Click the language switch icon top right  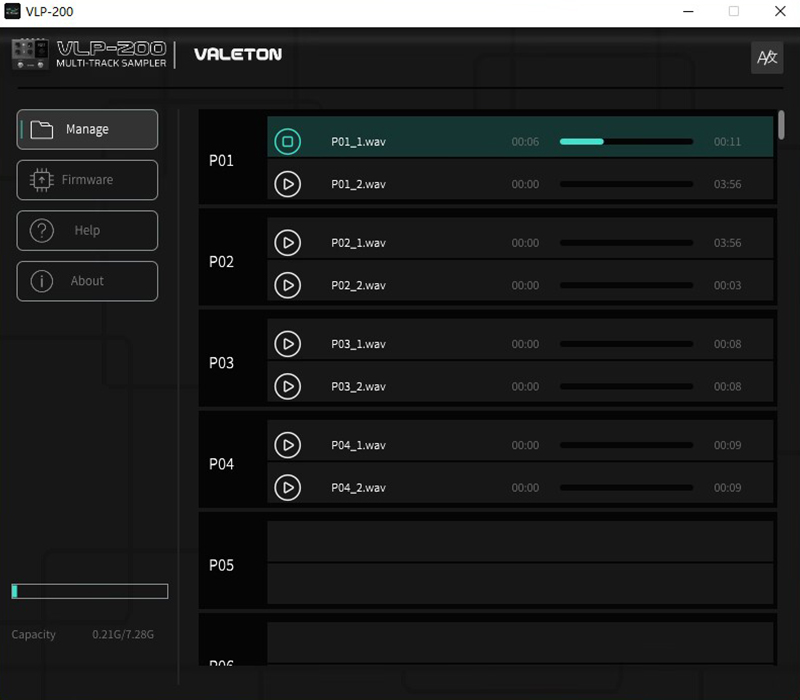pyautogui.click(x=767, y=57)
